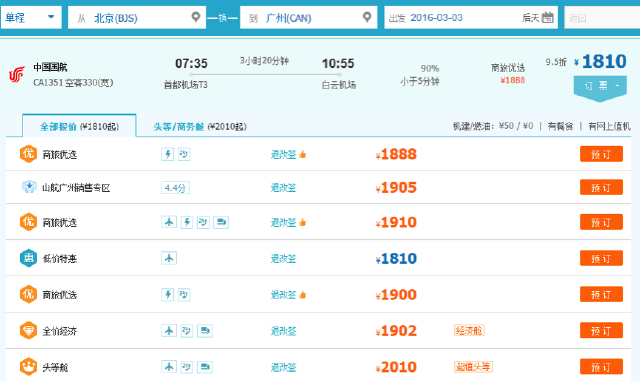The height and width of the screenshot is (381, 640).
Task: Open 退改签 policy in the ¥1910 row
Action: (x=283, y=223)
